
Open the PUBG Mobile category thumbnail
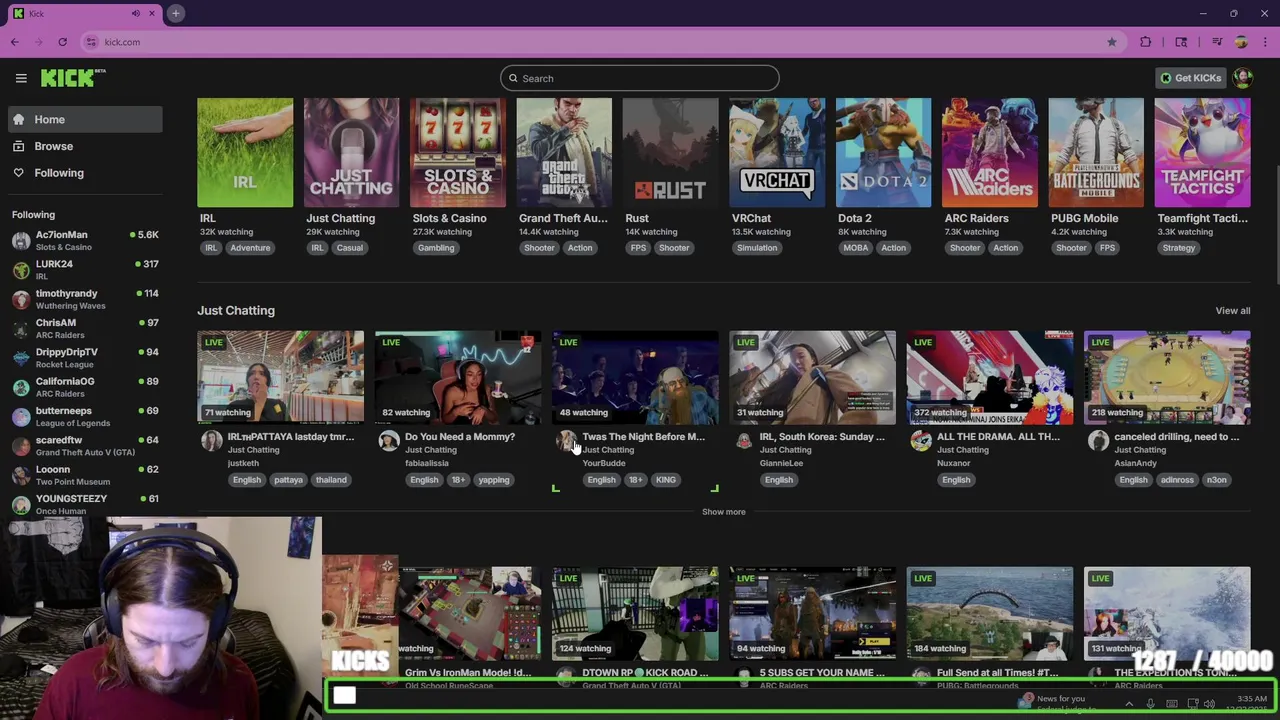[1096, 152]
